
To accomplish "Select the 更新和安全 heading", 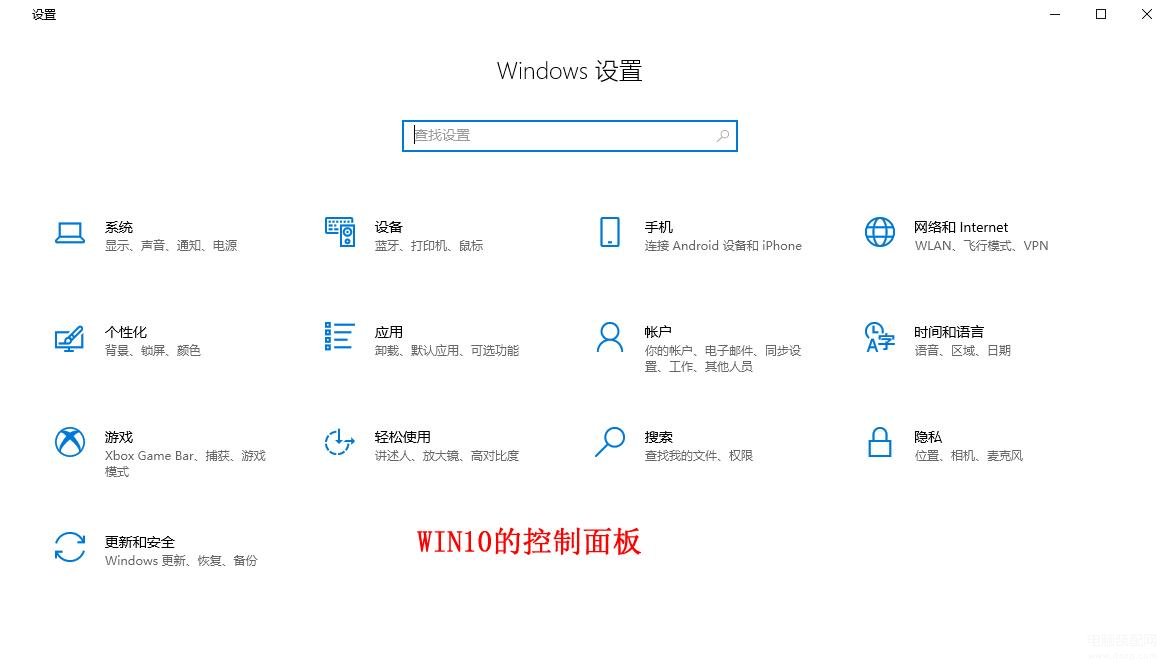I will (x=140, y=542).
